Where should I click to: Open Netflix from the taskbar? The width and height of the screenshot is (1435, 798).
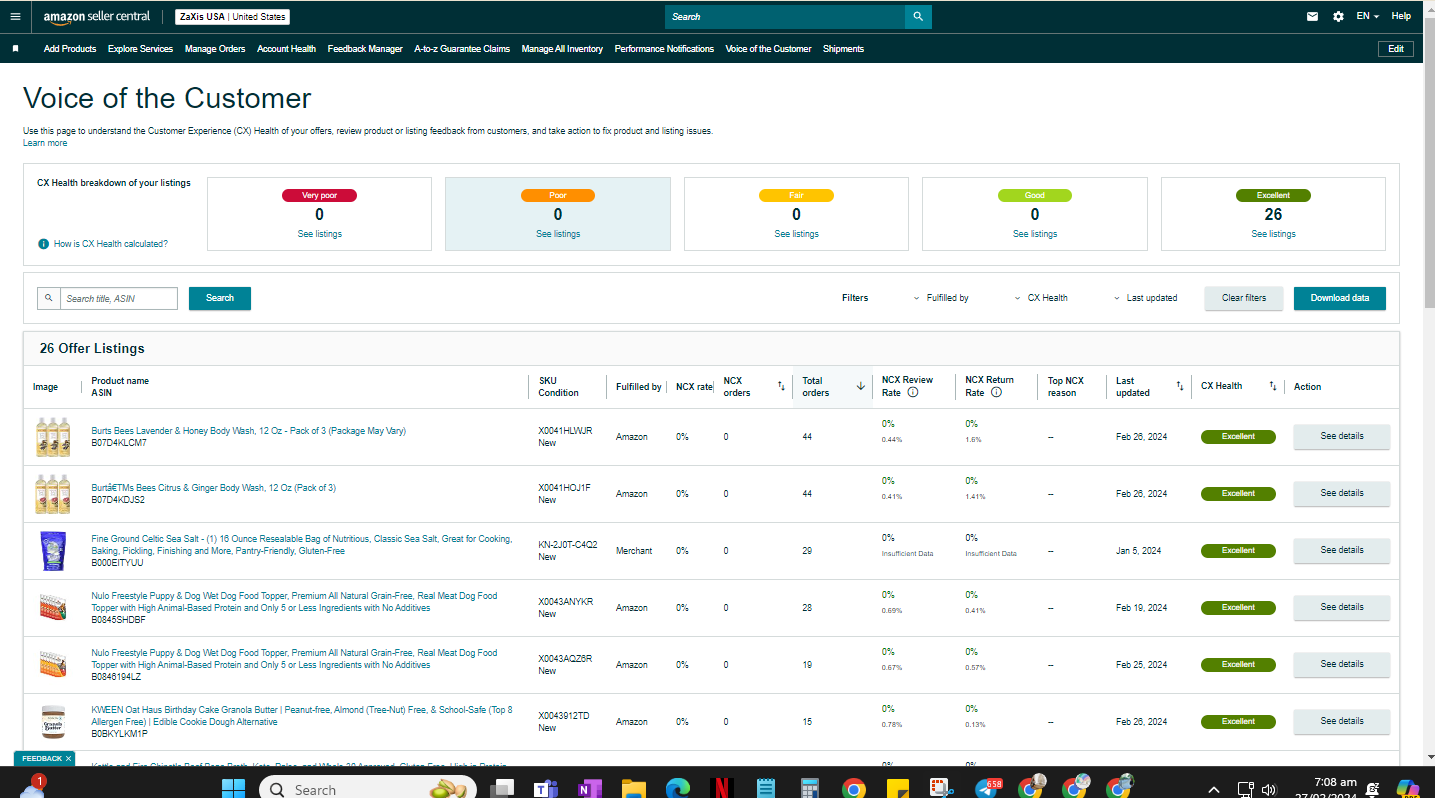pos(722,789)
